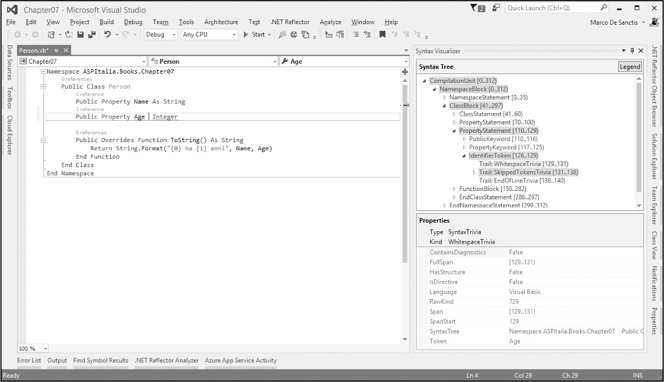Viewport: 664px width, 382px height.
Task: Click the bookmark toggle icon in toolbar
Action: click(382, 35)
